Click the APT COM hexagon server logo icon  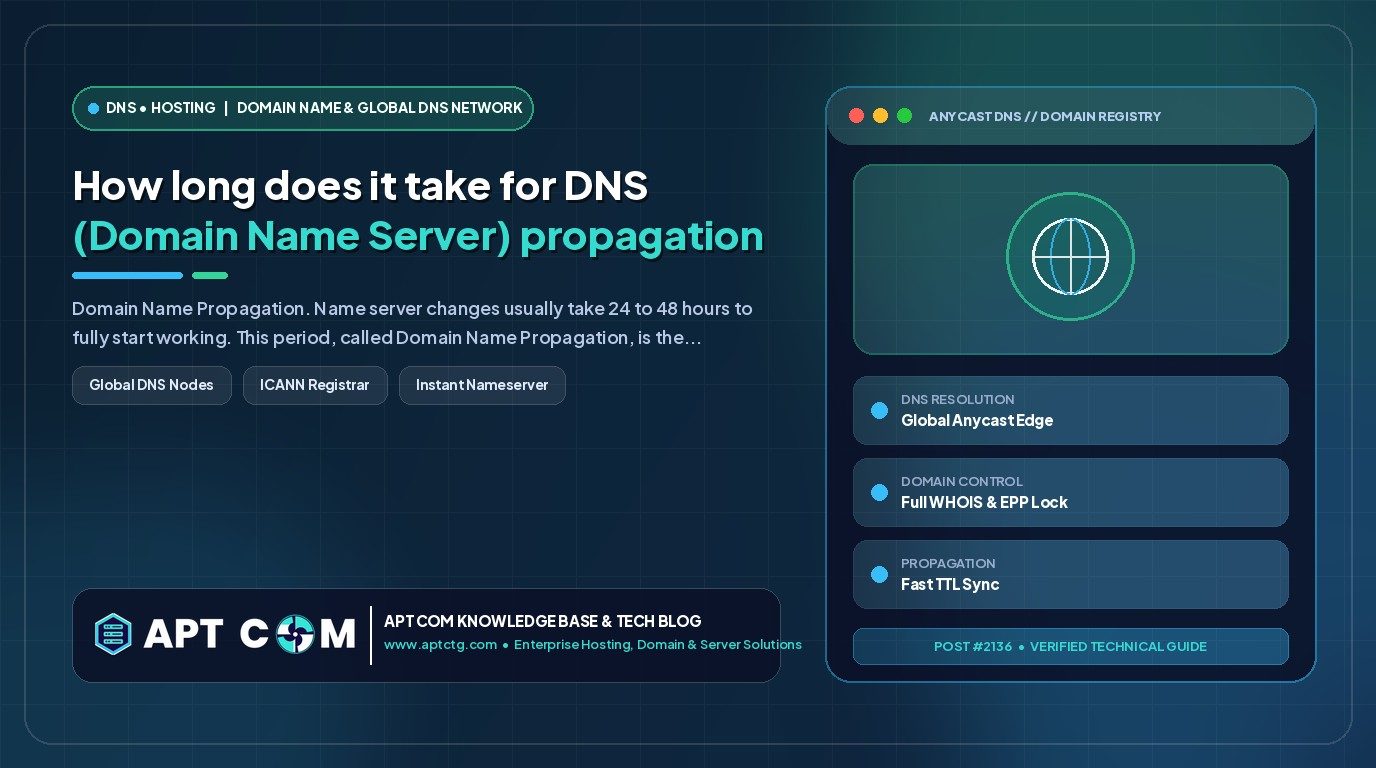pos(112,634)
